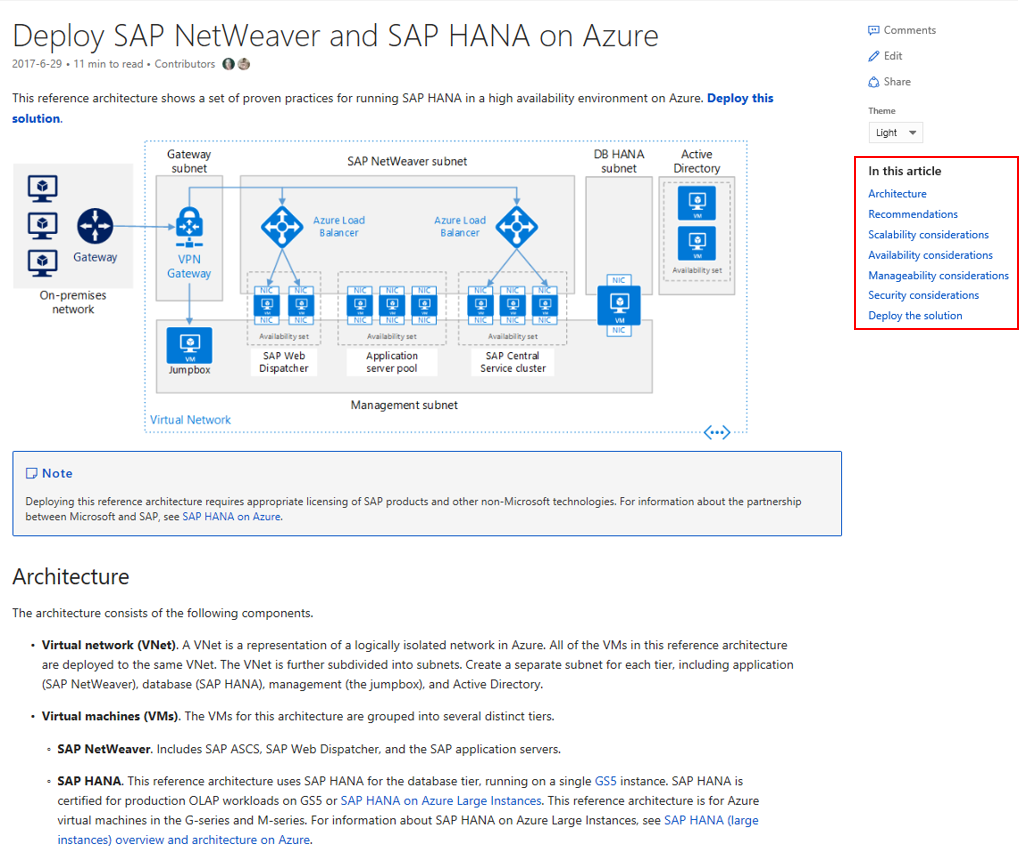
Task: Open the SAP HANA on Azure link in Note
Action: pyautogui.click(x=231, y=517)
